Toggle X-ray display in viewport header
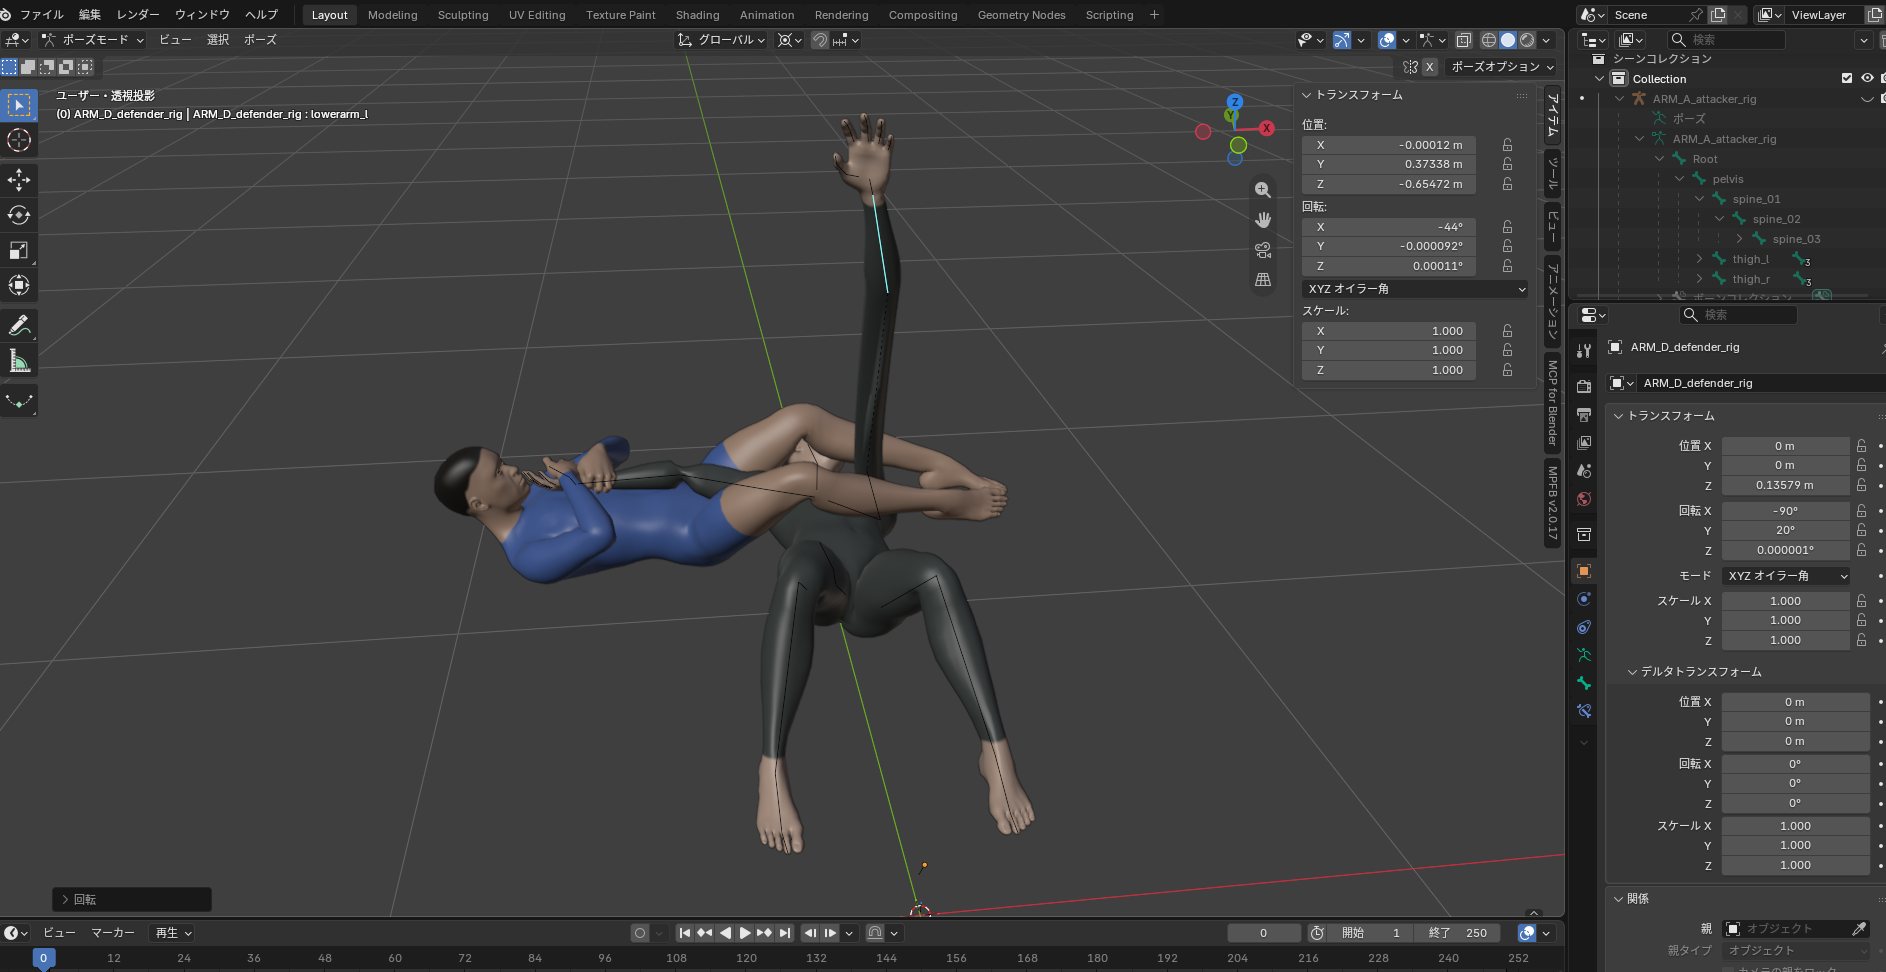The height and width of the screenshot is (972, 1886). [1463, 40]
